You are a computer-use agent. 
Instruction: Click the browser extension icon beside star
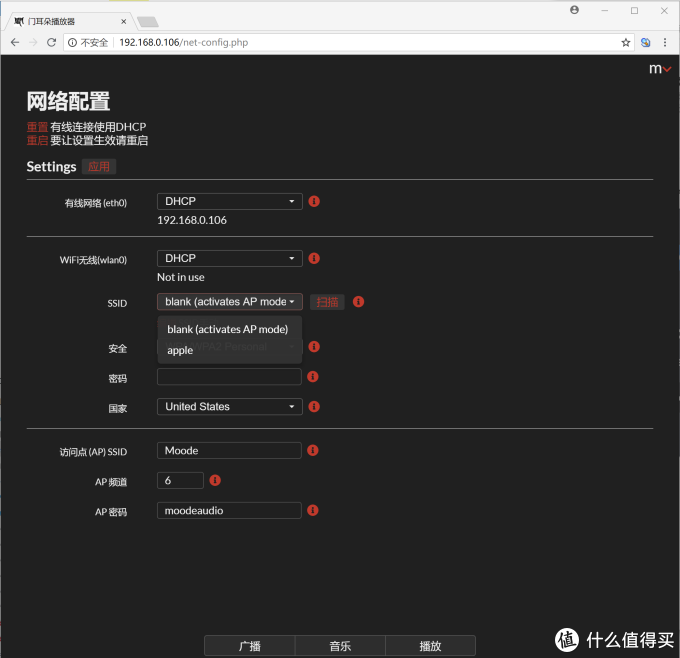coord(645,42)
